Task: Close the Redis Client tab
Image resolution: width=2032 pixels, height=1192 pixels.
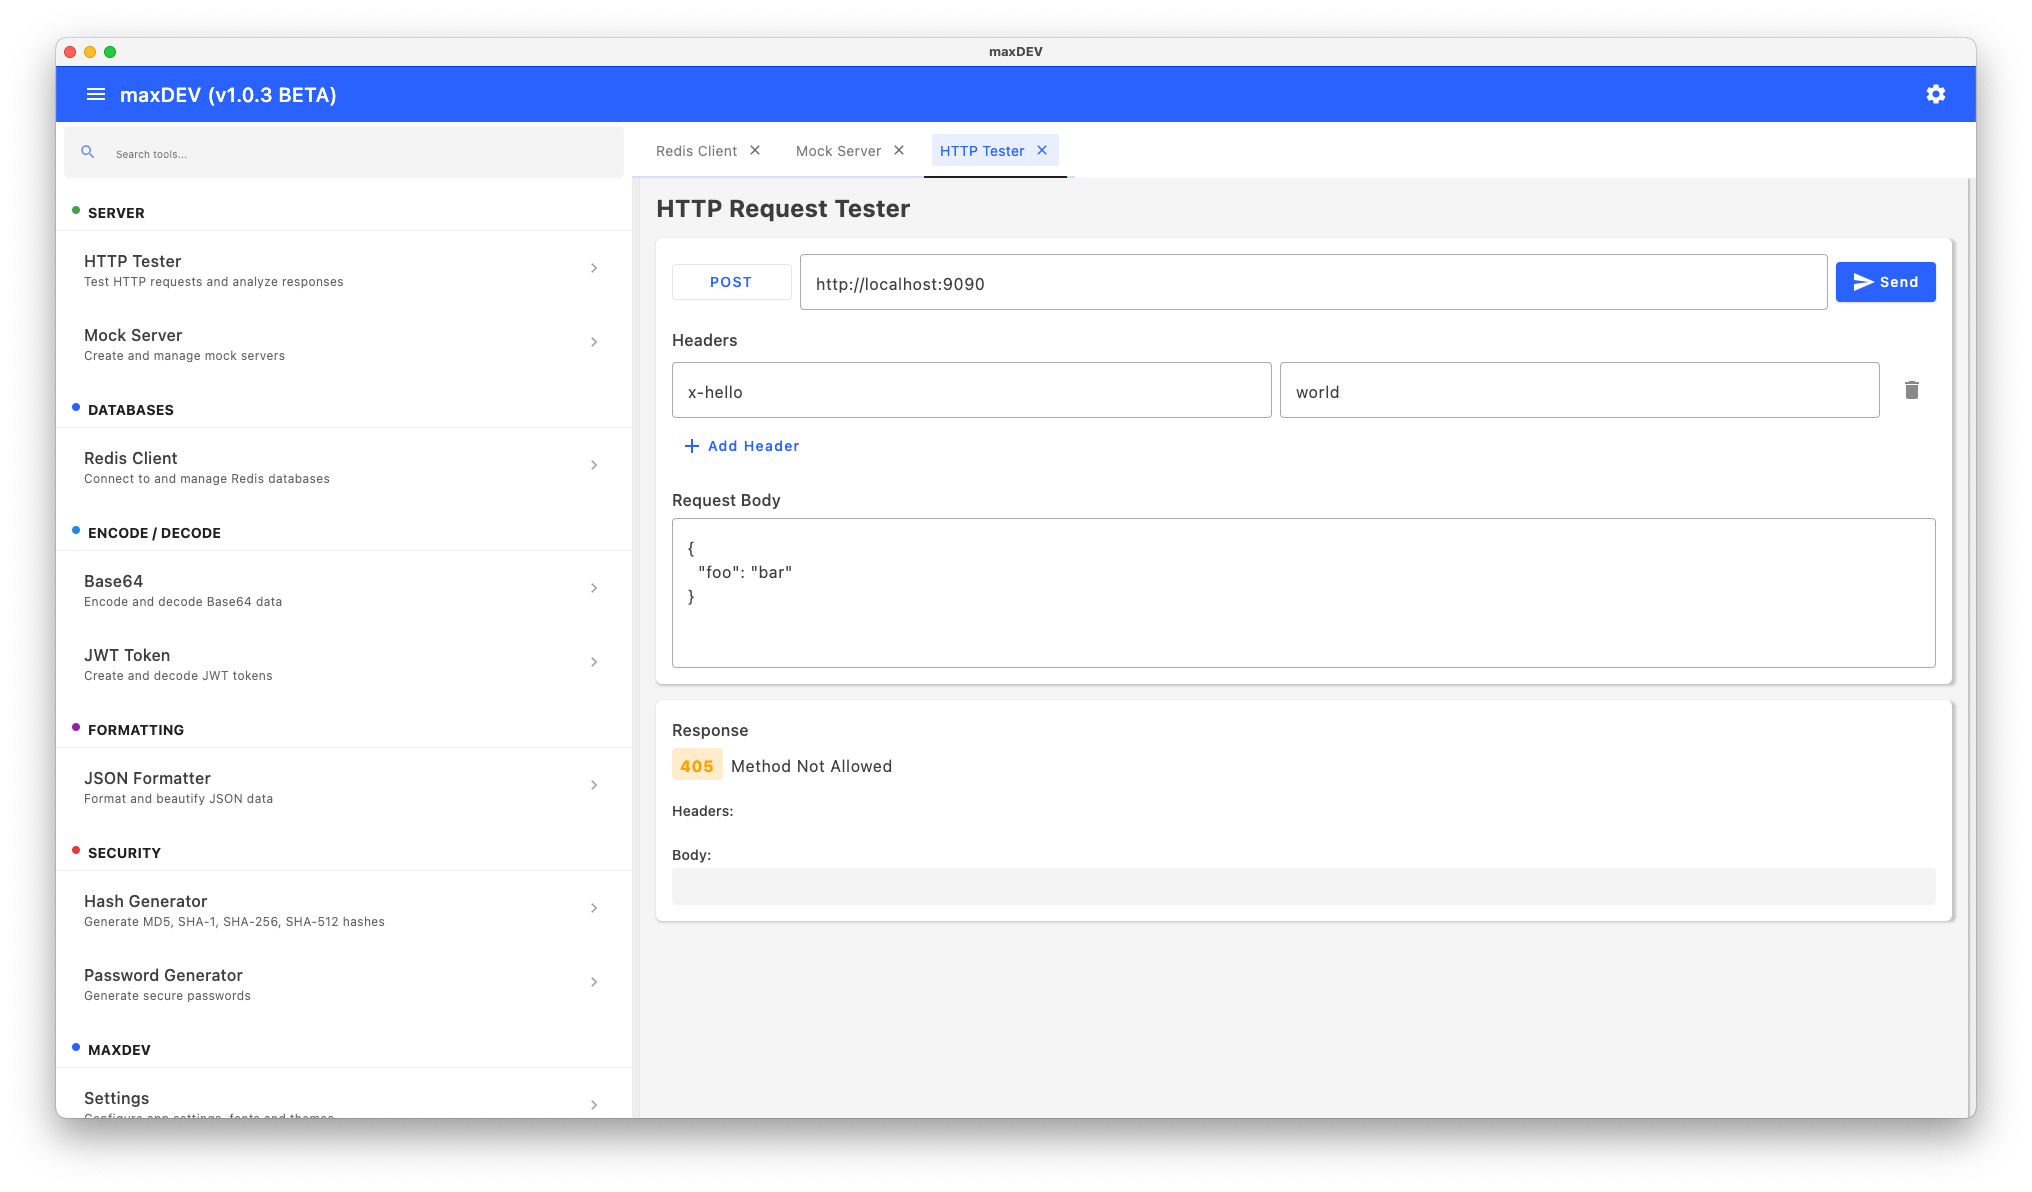Action: [x=755, y=150]
